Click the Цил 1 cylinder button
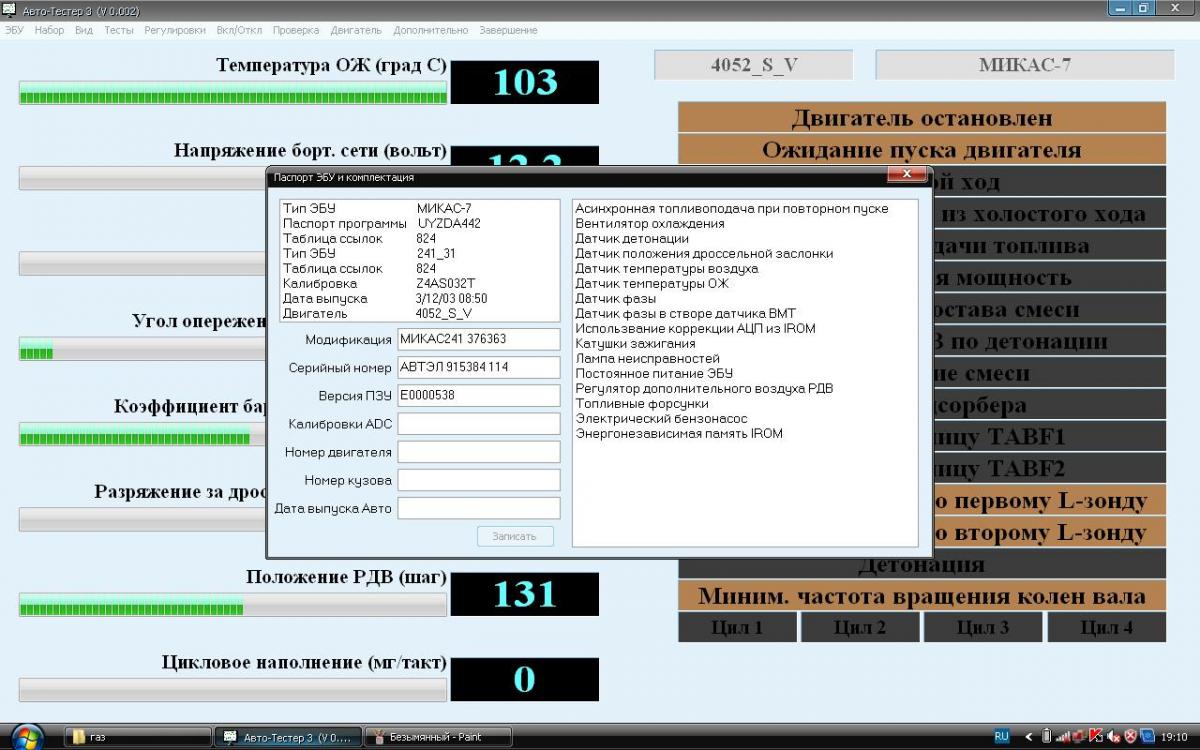This screenshot has width=1200, height=750. coord(737,627)
